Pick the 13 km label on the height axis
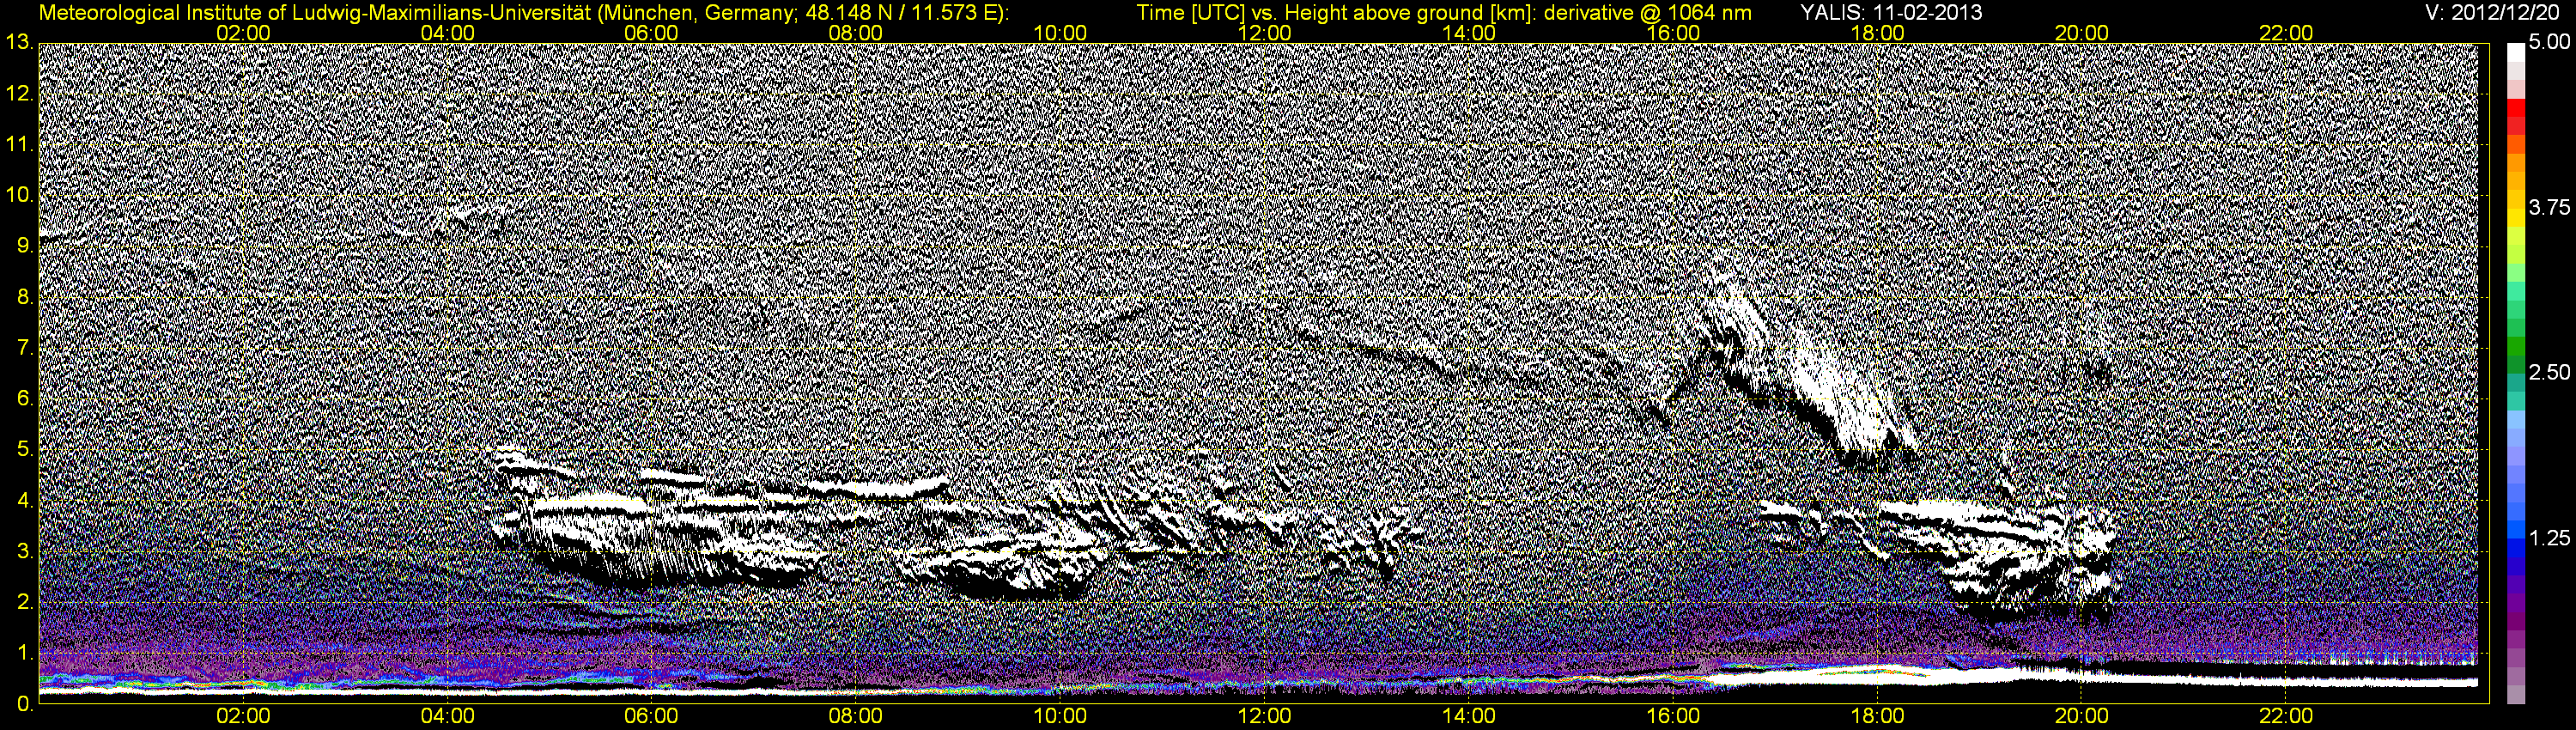 pyautogui.click(x=18, y=43)
